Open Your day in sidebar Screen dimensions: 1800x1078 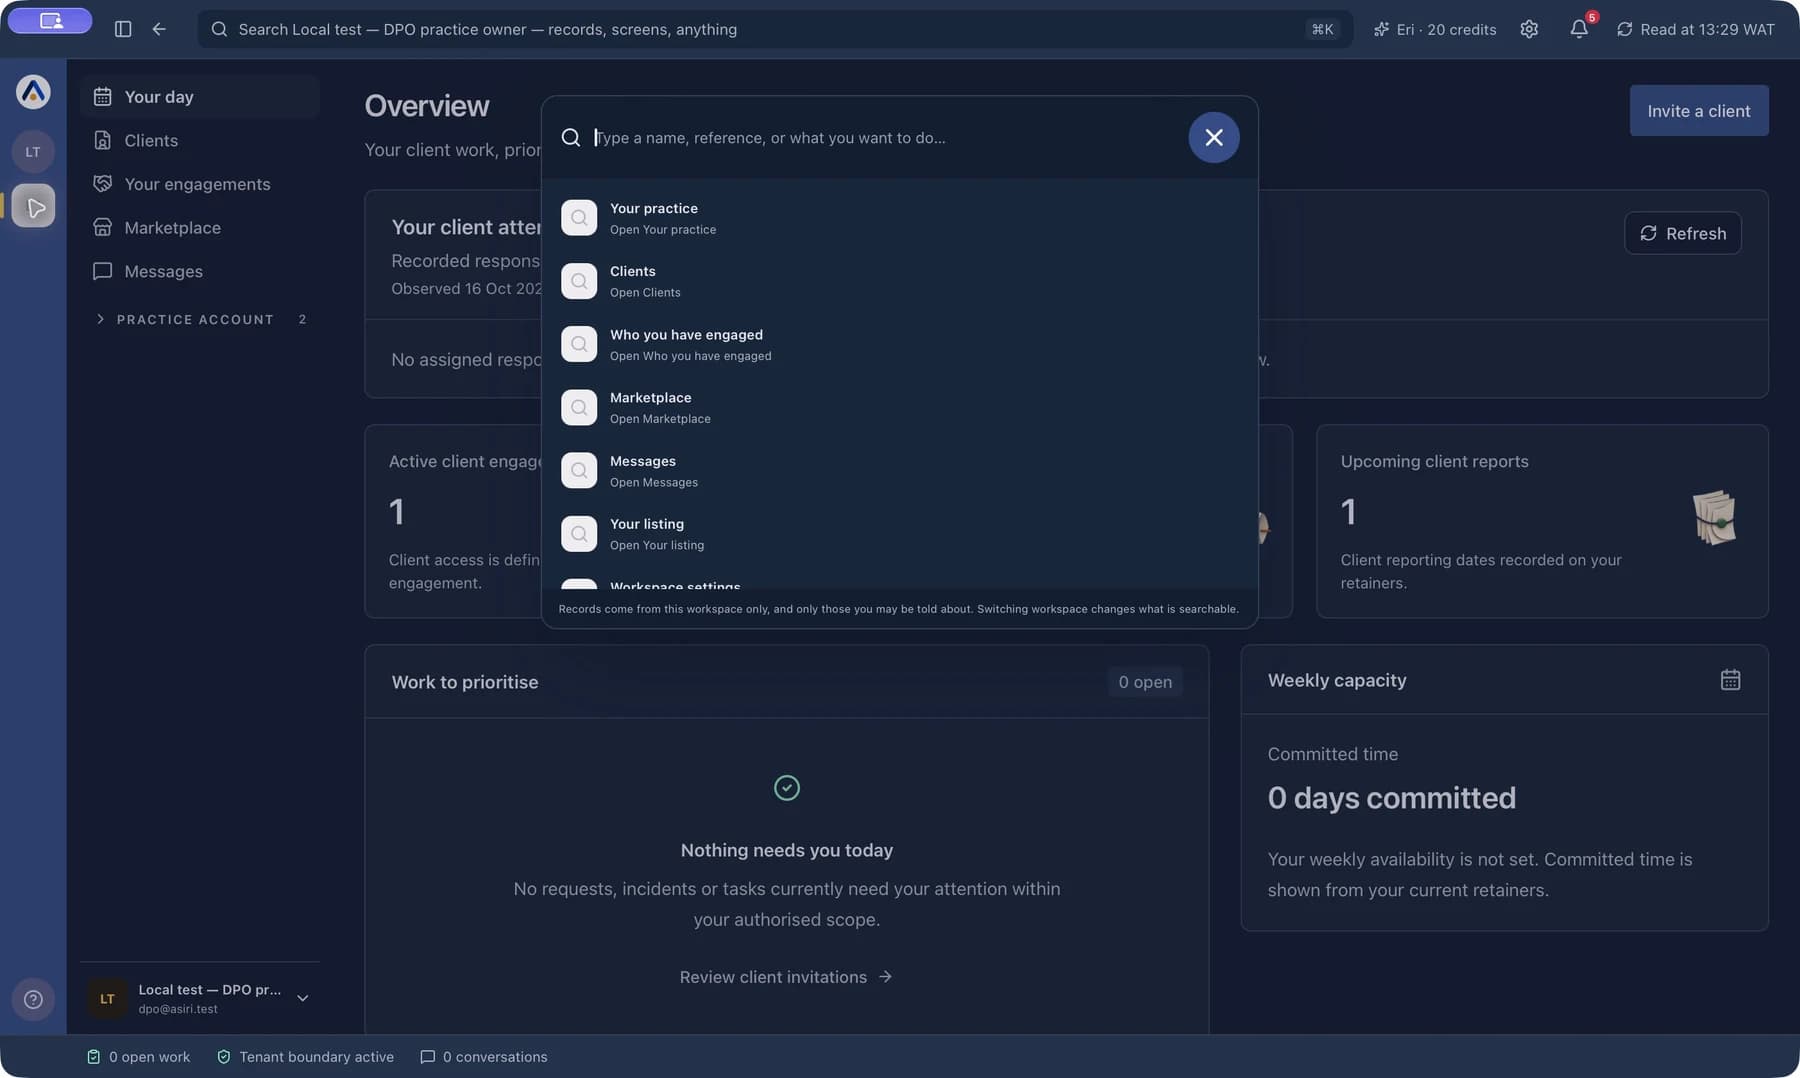point(200,97)
